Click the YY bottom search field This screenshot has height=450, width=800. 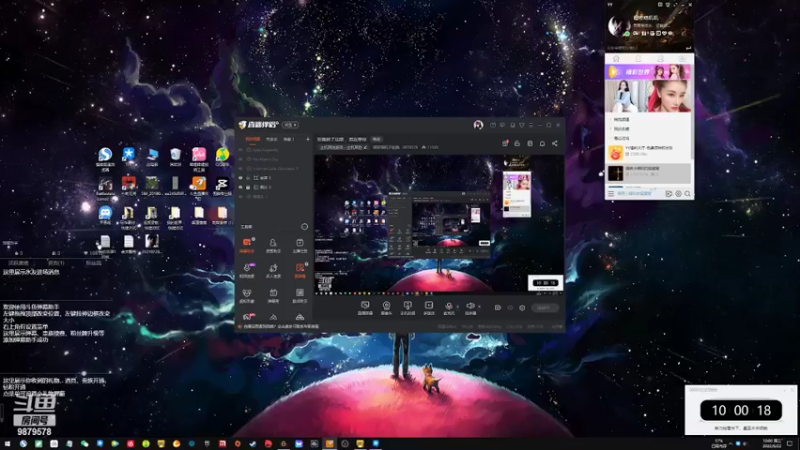coord(639,194)
